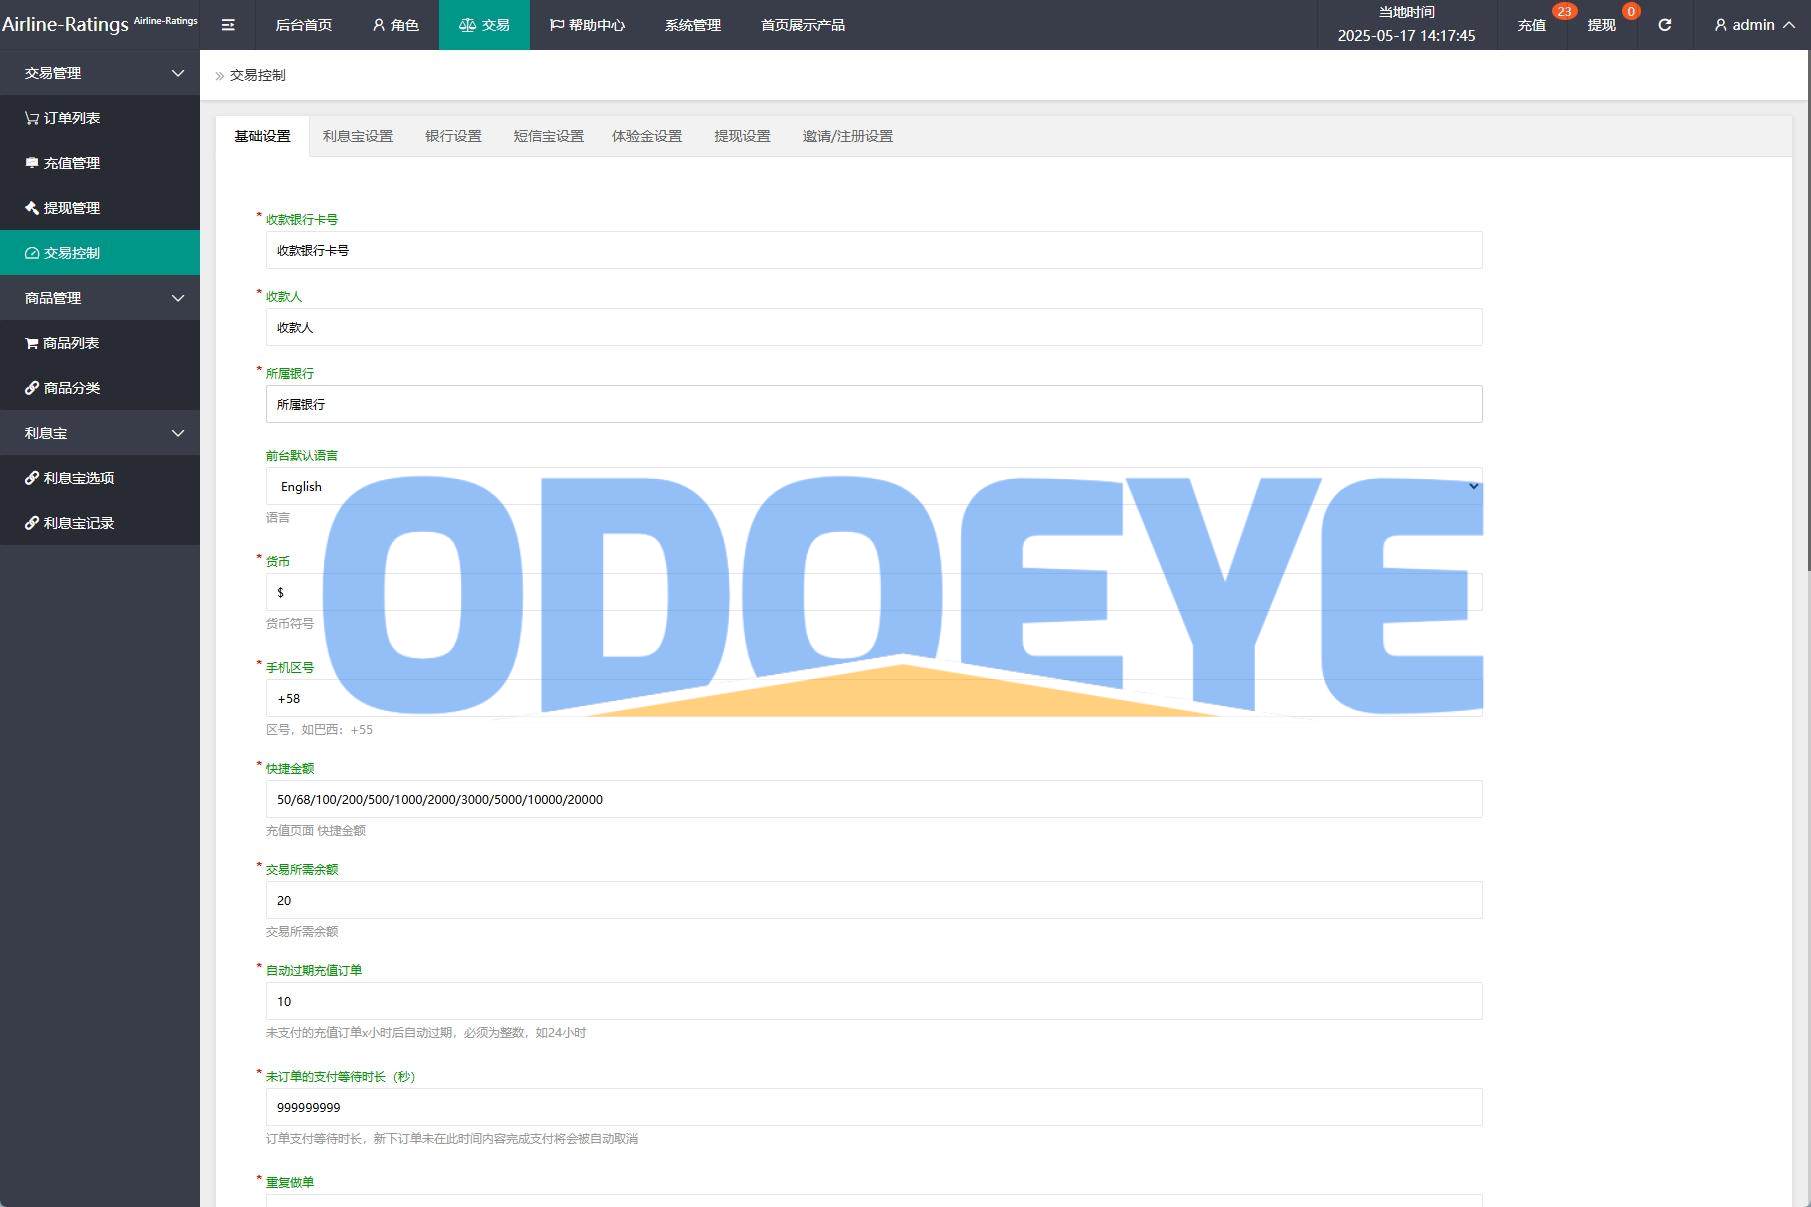Focus the 交易所需余额 input with 20
This screenshot has height=1207, width=1811.
[x=873, y=900]
